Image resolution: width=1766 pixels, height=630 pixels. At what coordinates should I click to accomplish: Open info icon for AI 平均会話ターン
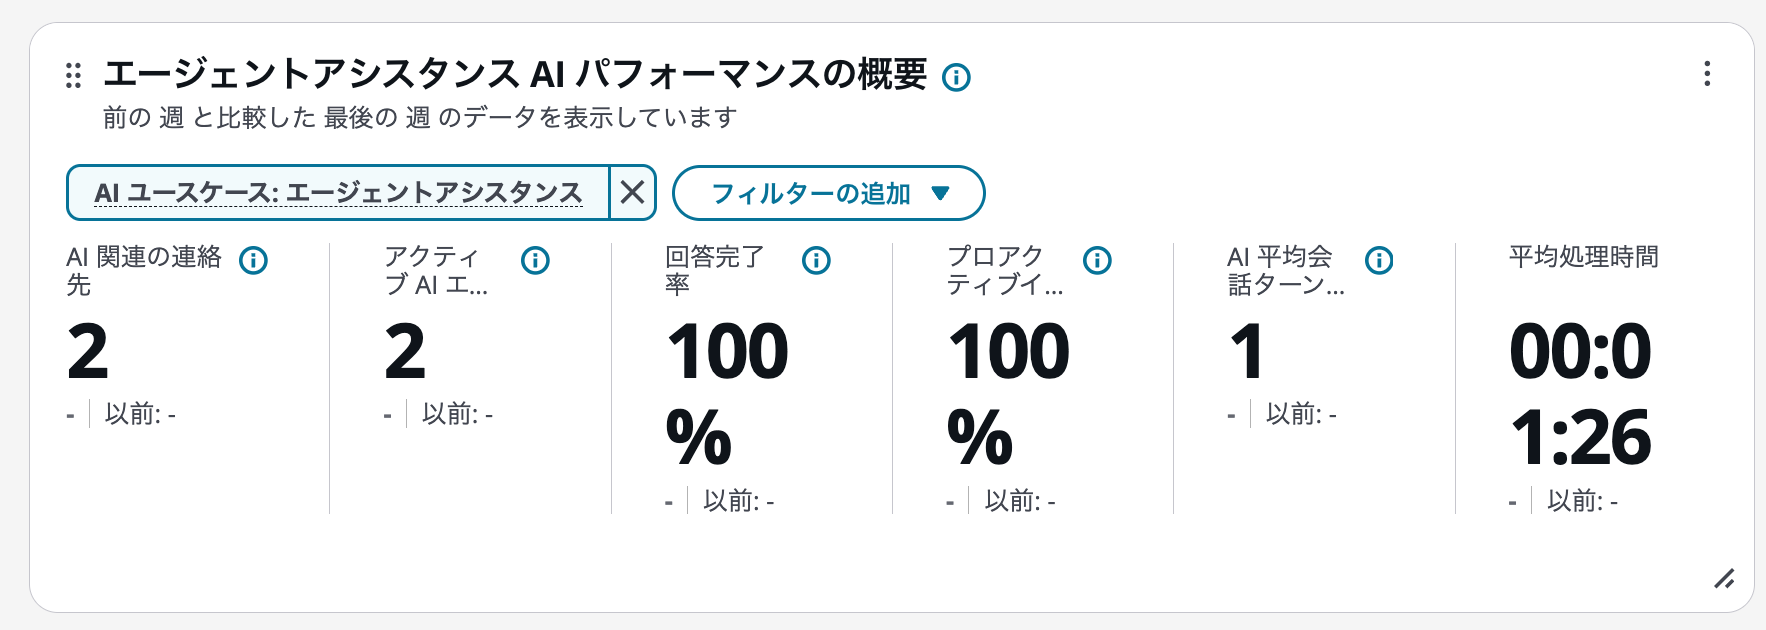click(1379, 261)
